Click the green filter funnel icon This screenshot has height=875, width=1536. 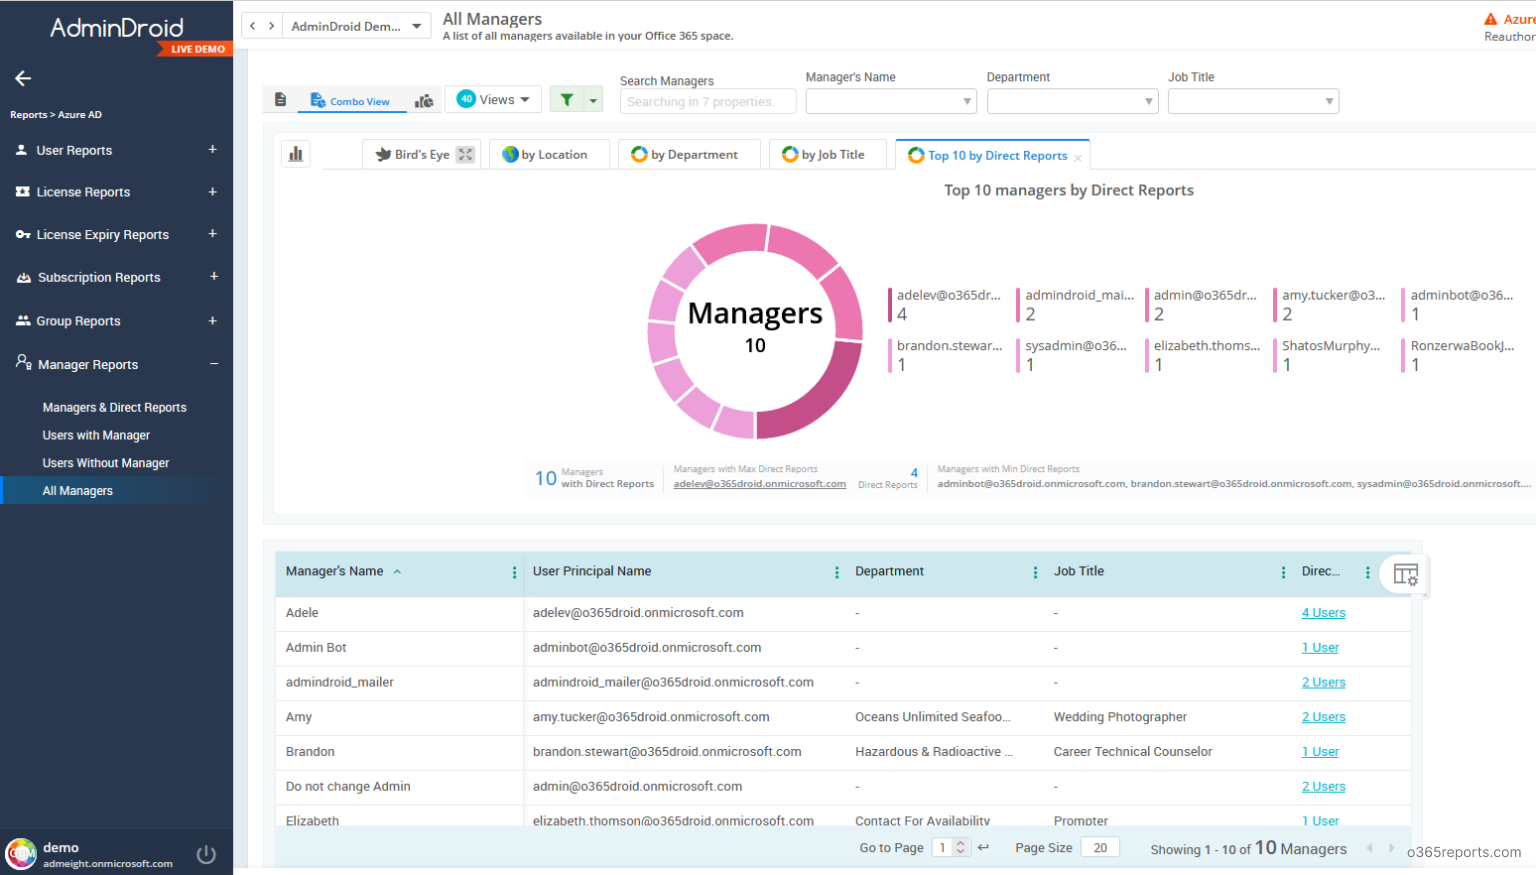point(567,100)
